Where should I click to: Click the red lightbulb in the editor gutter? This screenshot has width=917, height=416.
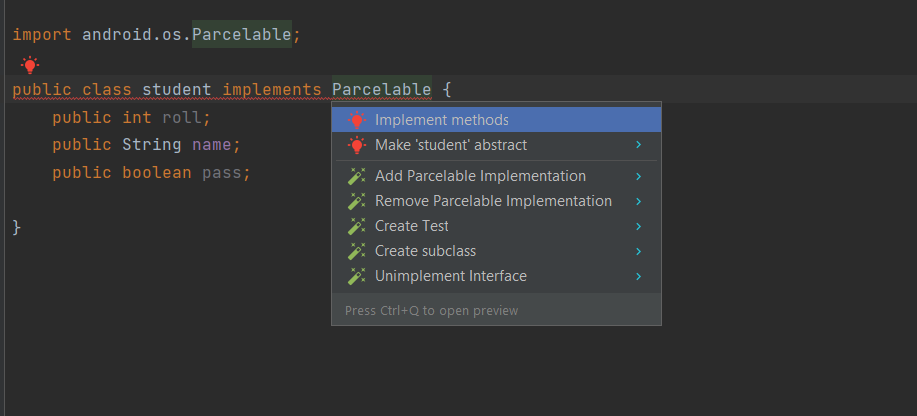pos(30,65)
